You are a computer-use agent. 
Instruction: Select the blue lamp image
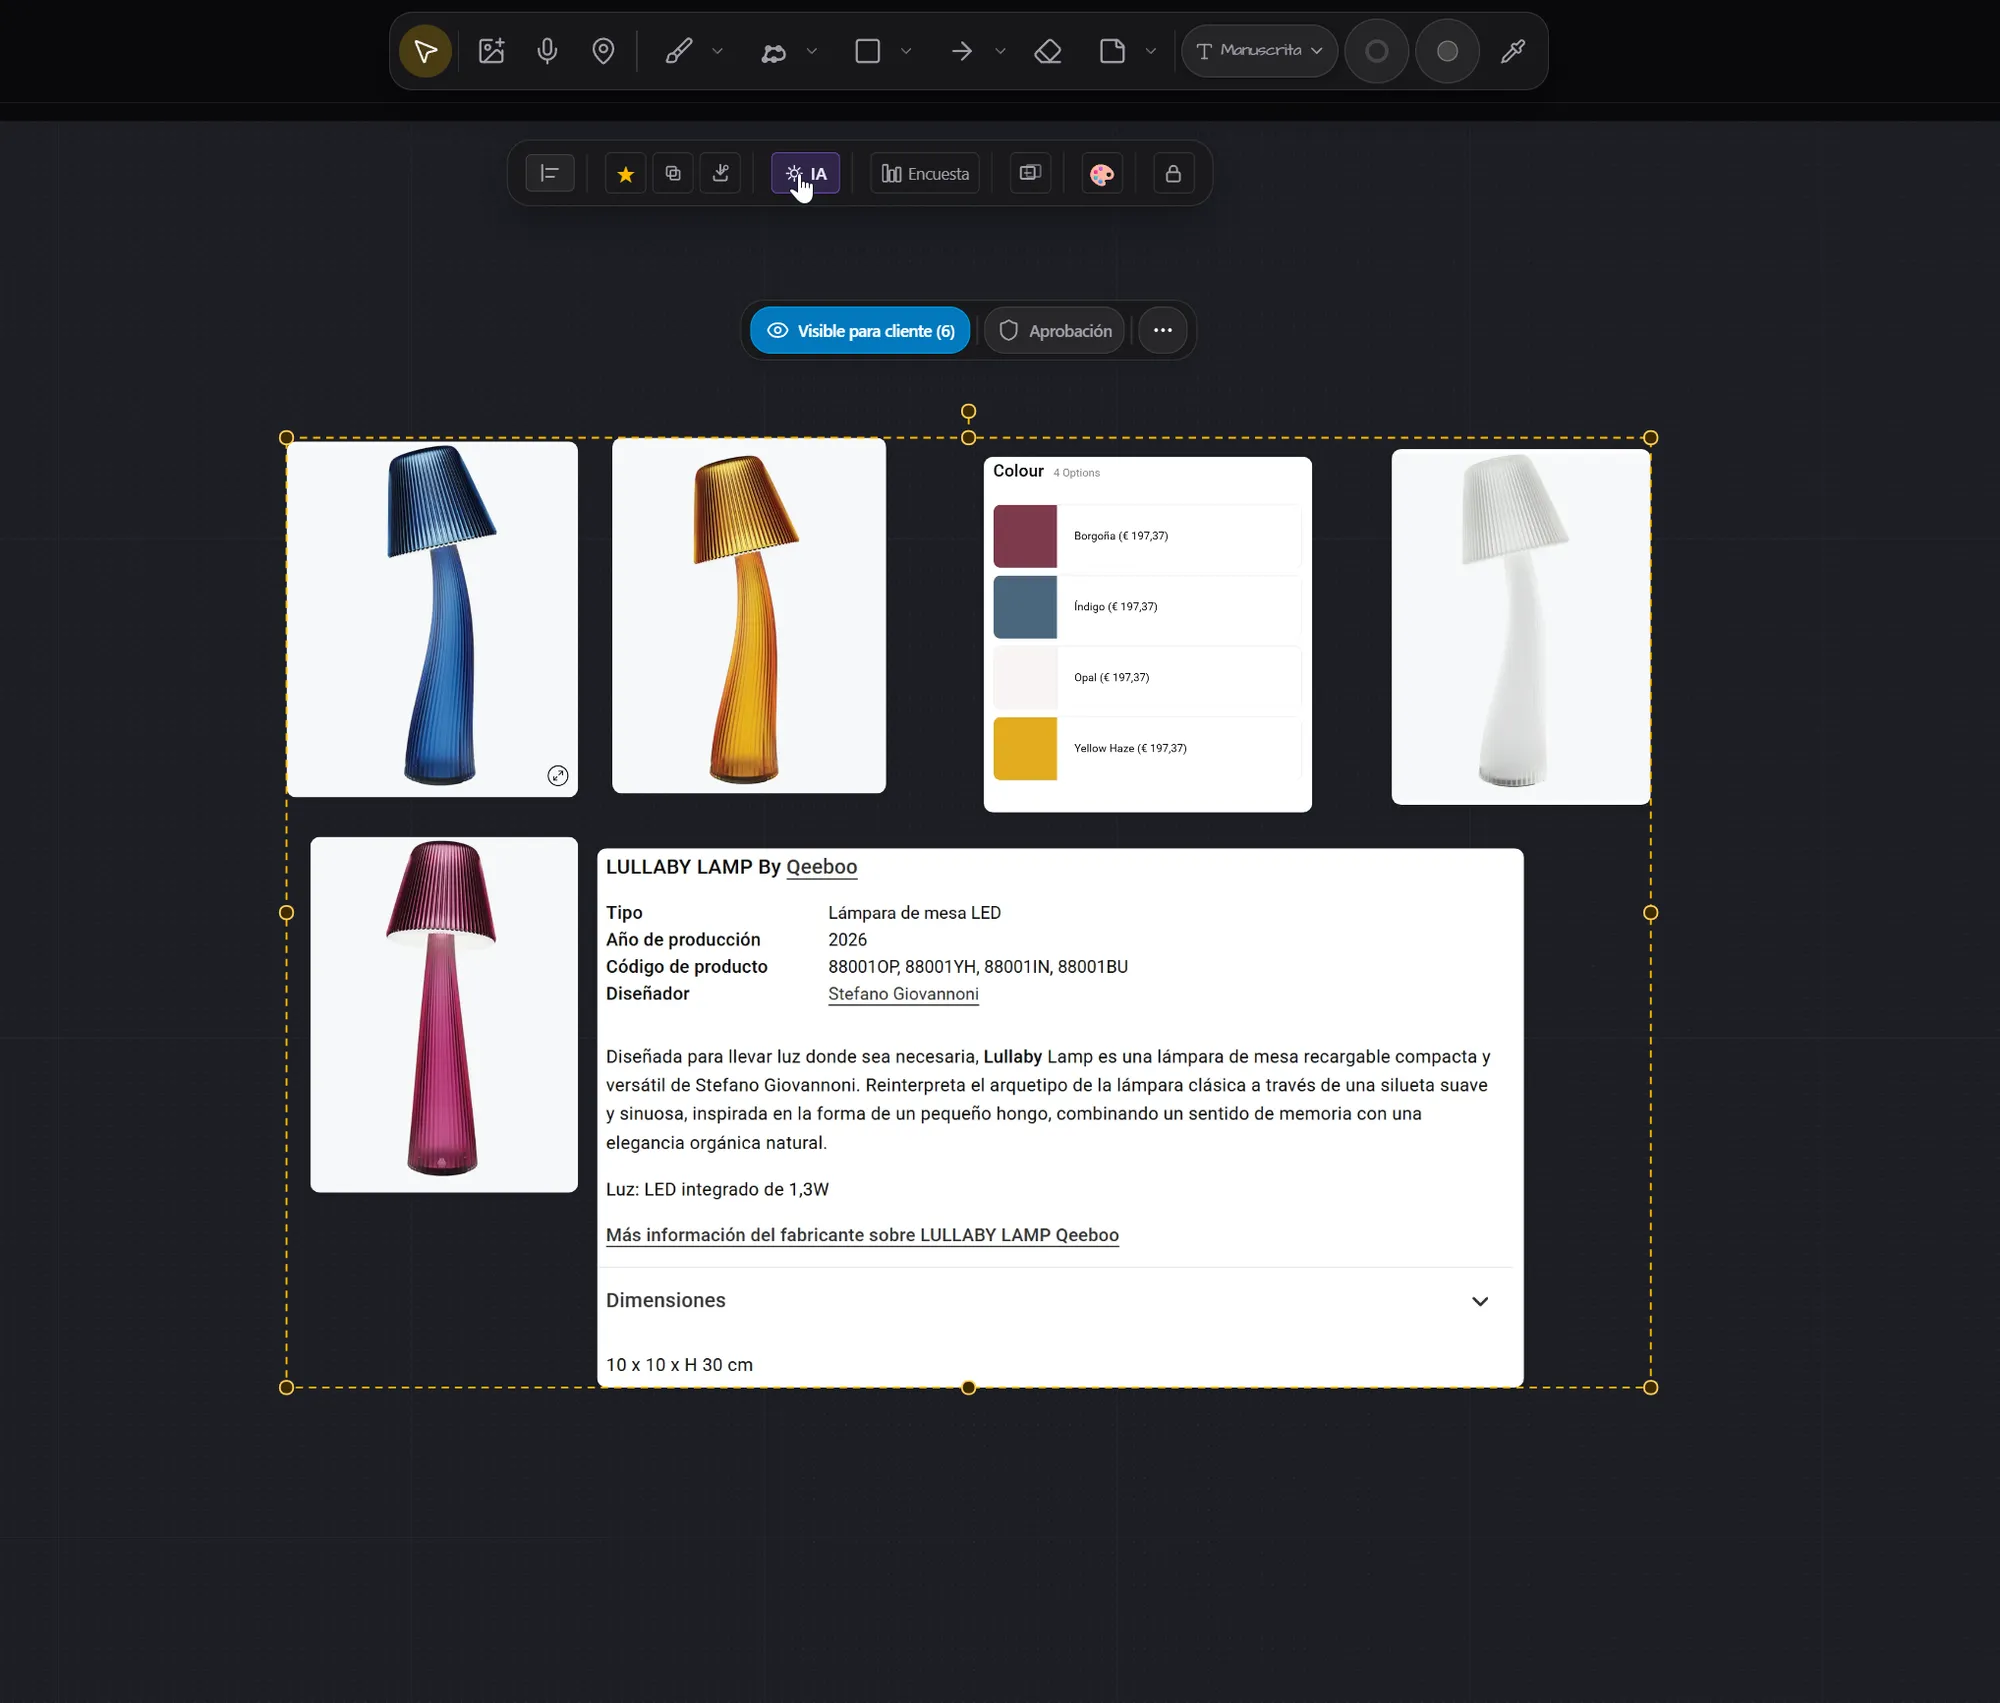[x=432, y=618]
